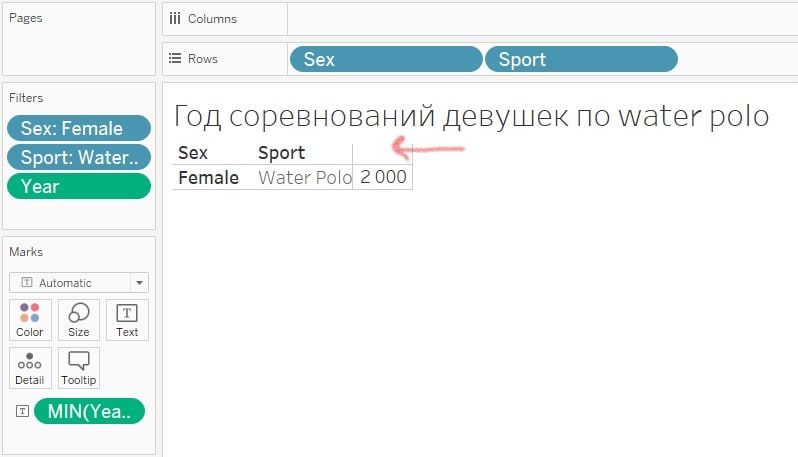Screen dimensions: 798x457
Task: Click the Columns shelf icon
Action: [x=175, y=19]
